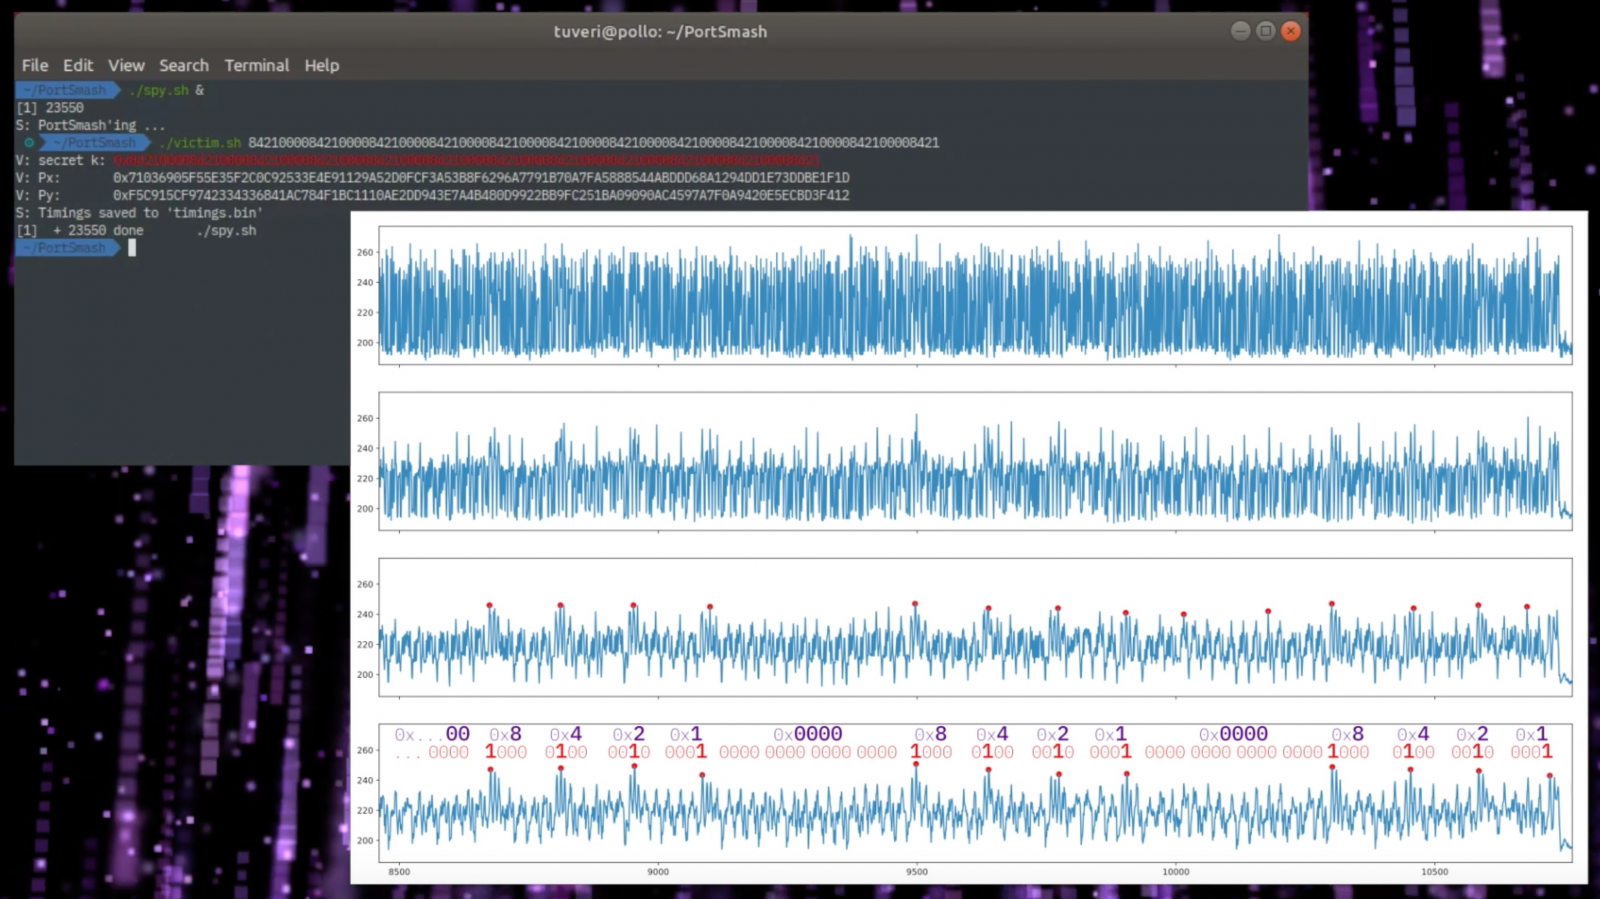
Task: Click the '+ 23550 done ./spy.sh' line
Action: click(x=136, y=230)
